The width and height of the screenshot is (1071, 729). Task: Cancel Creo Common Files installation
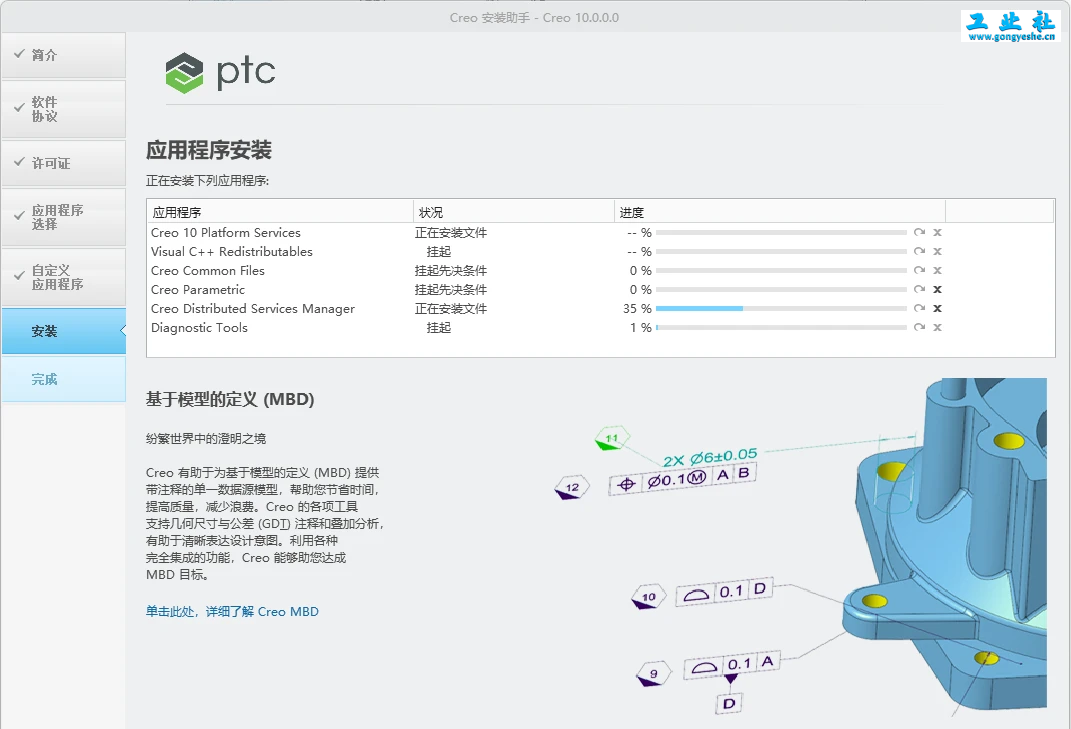[x=938, y=271]
